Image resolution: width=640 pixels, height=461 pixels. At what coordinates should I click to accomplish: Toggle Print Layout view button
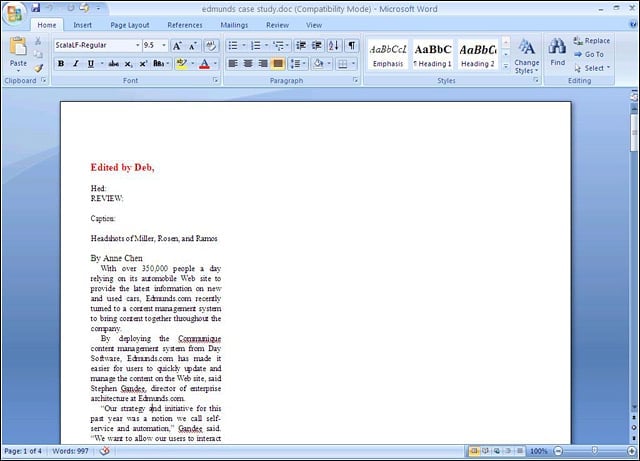tap(474, 451)
